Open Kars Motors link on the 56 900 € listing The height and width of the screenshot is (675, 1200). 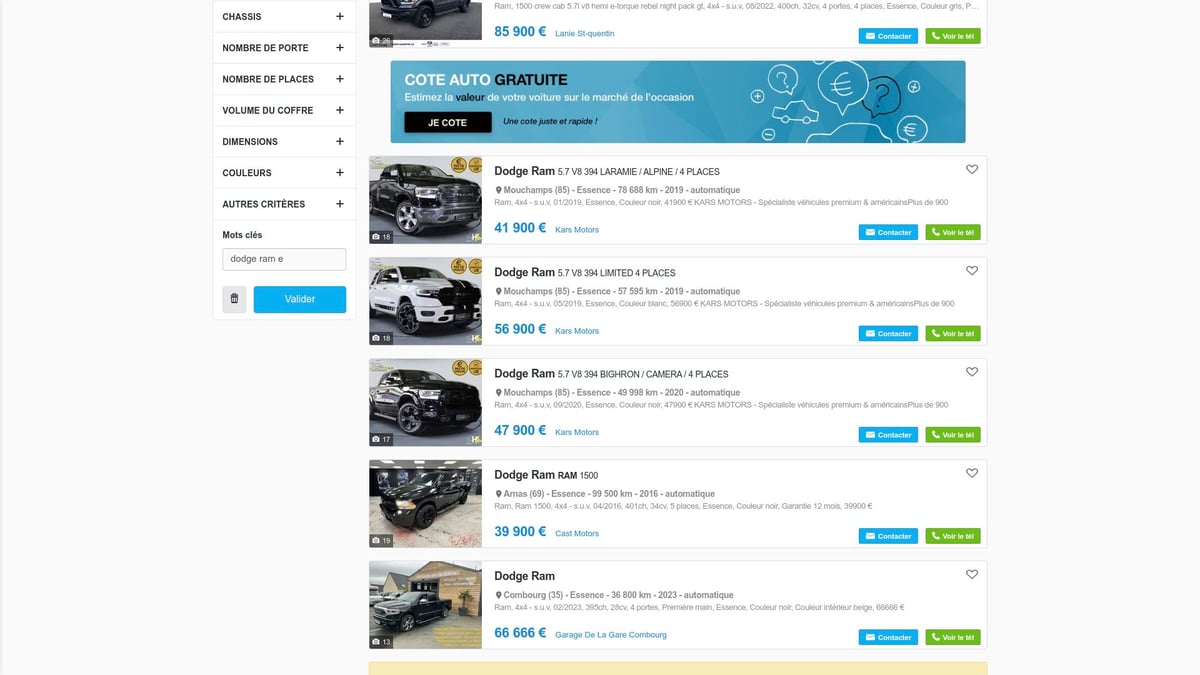pos(577,331)
